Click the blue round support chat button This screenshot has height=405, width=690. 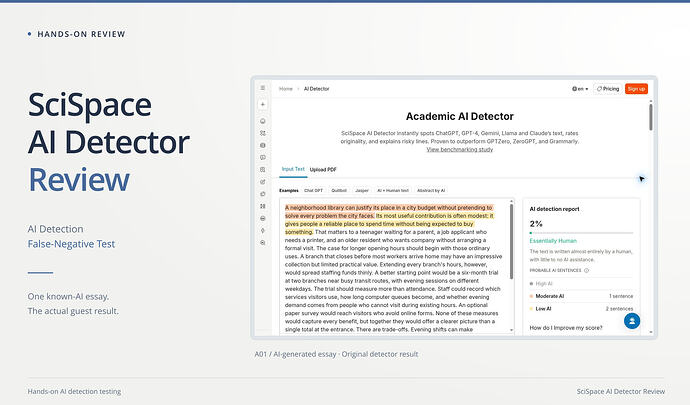pos(632,321)
